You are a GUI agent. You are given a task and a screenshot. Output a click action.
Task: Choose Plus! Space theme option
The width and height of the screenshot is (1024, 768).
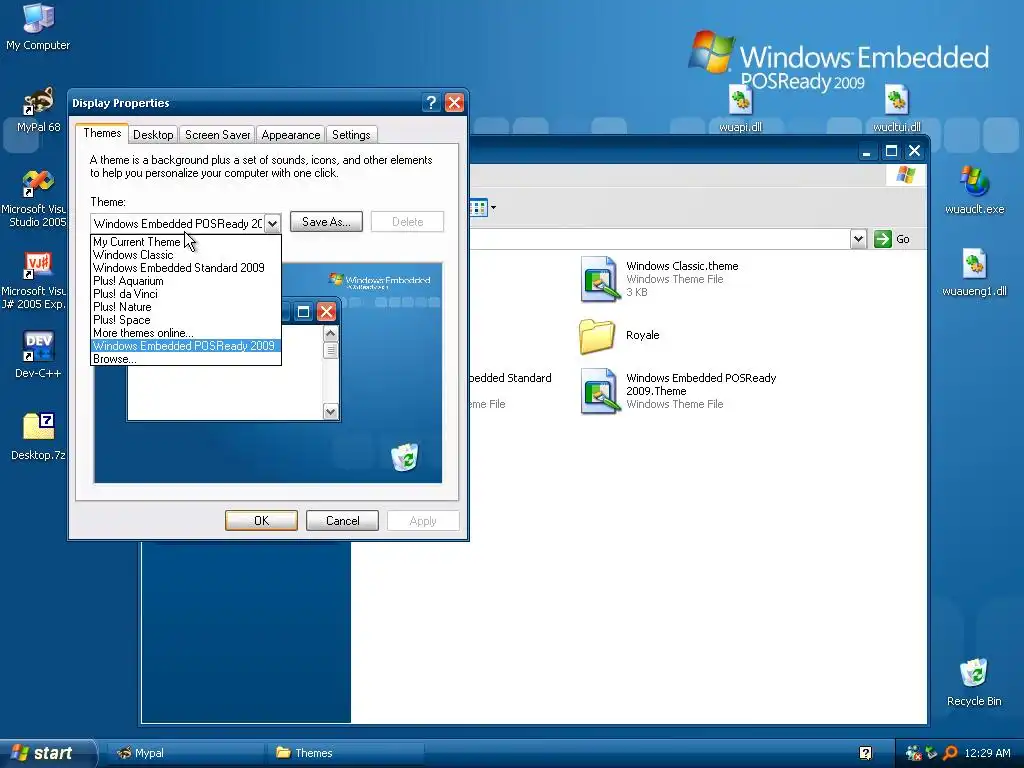pyautogui.click(x=185, y=320)
